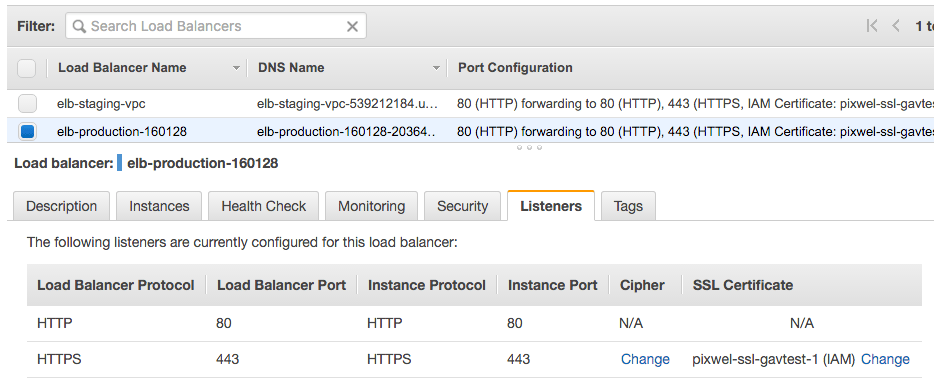Image resolution: width=934 pixels, height=387 pixels.
Task: Click port configuration text of elb-production-160128 row
Action: pos(695,131)
